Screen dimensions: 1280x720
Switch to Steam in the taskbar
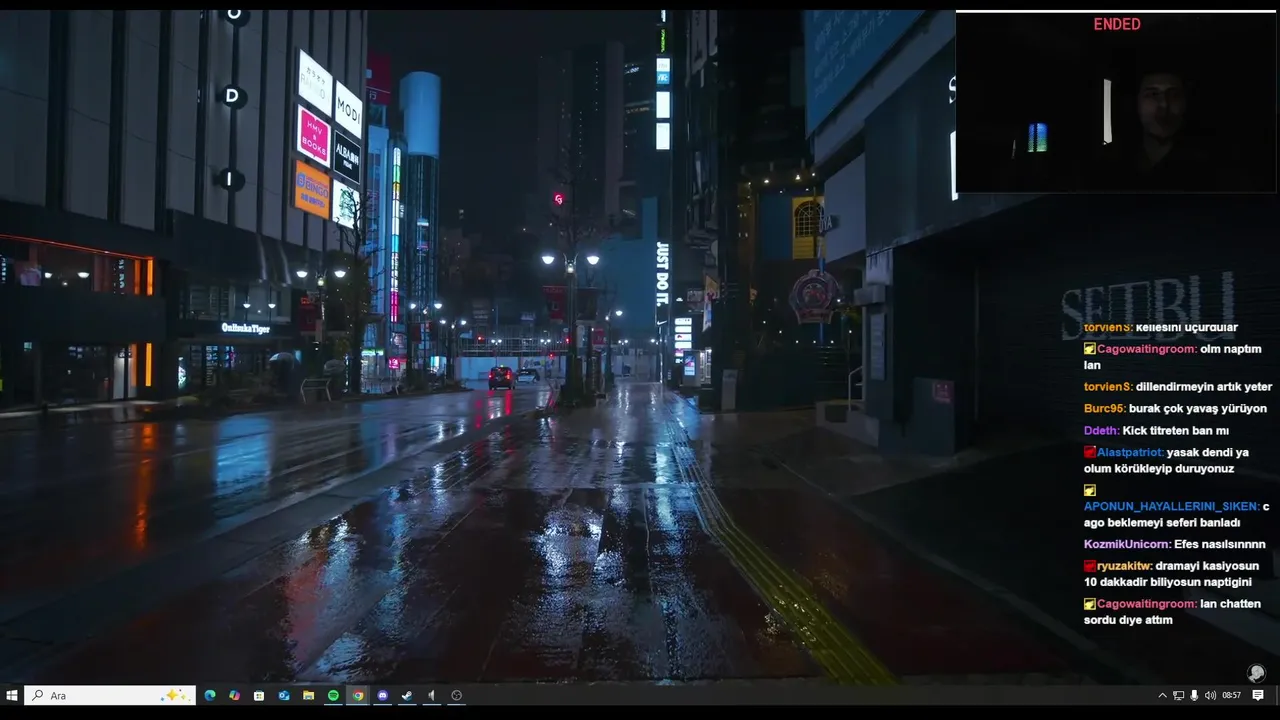click(407, 695)
